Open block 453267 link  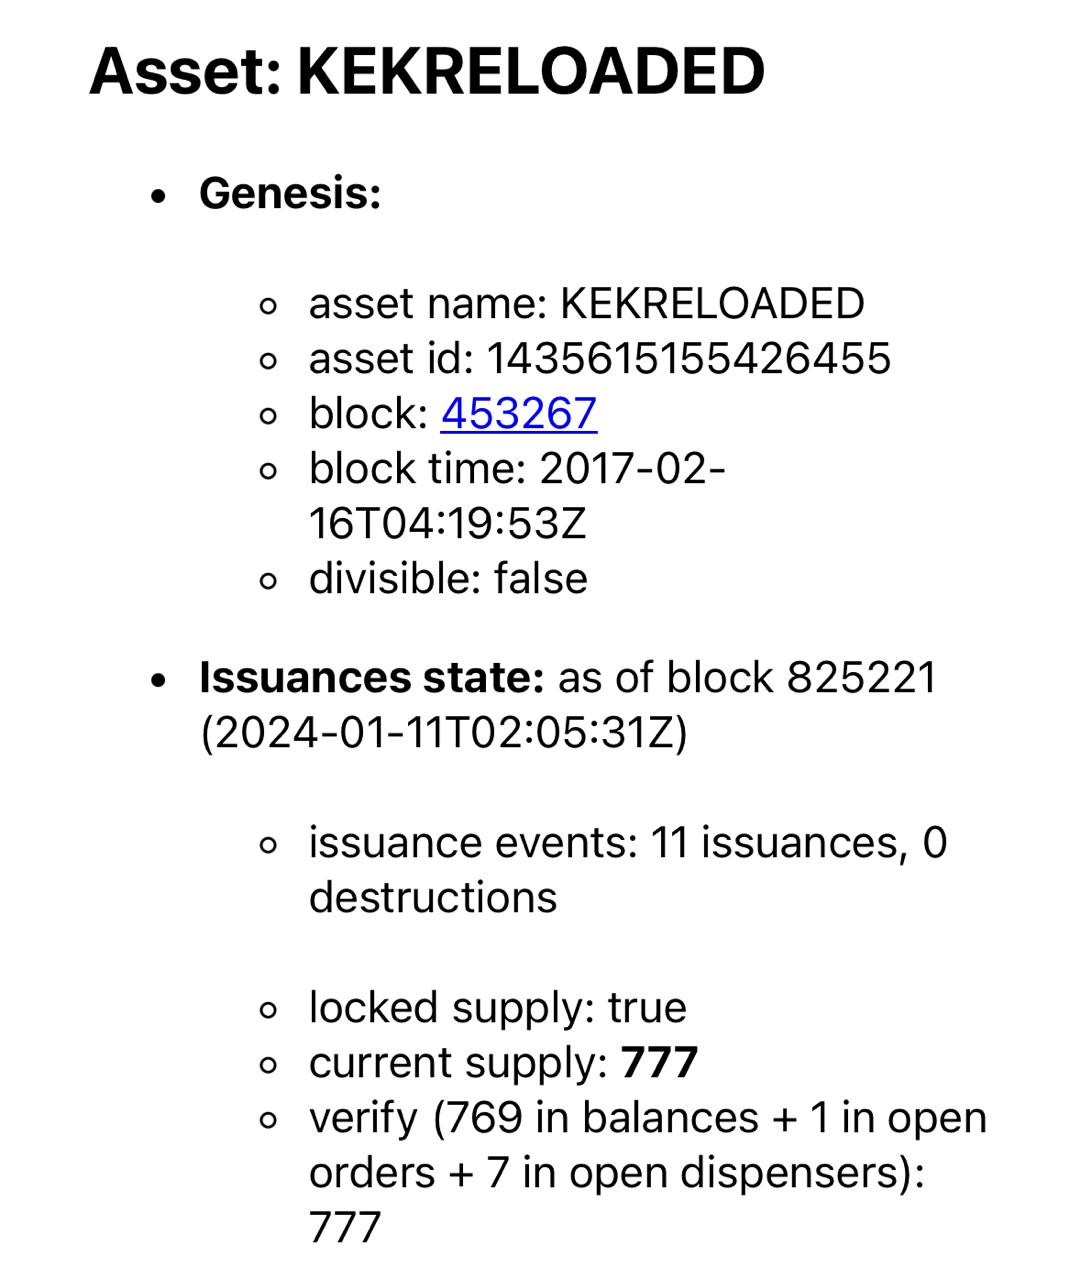[x=519, y=413]
